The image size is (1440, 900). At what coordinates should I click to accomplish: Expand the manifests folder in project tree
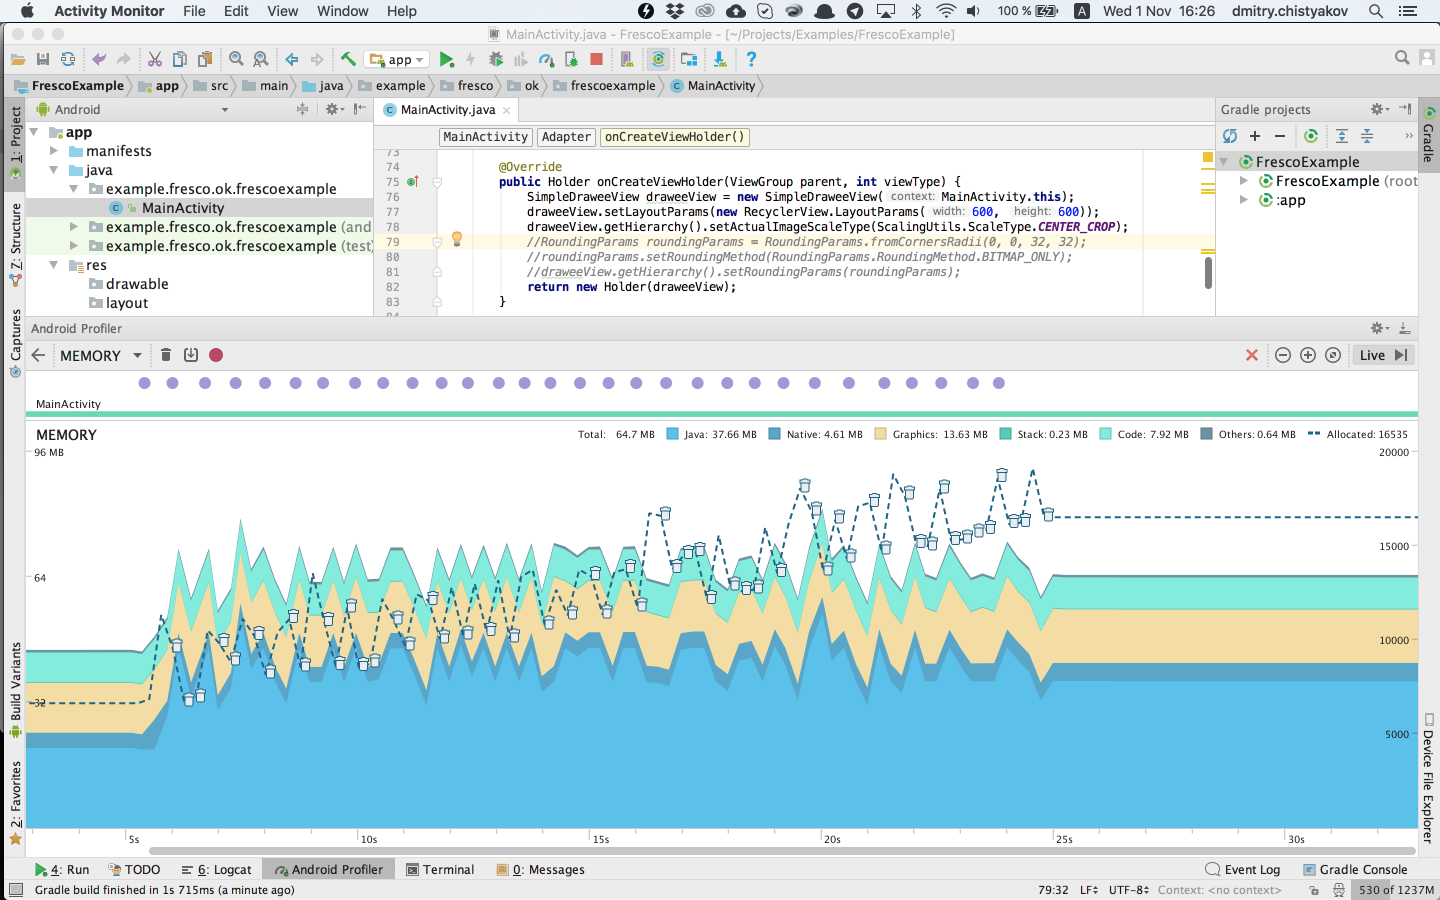click(54, 151)
